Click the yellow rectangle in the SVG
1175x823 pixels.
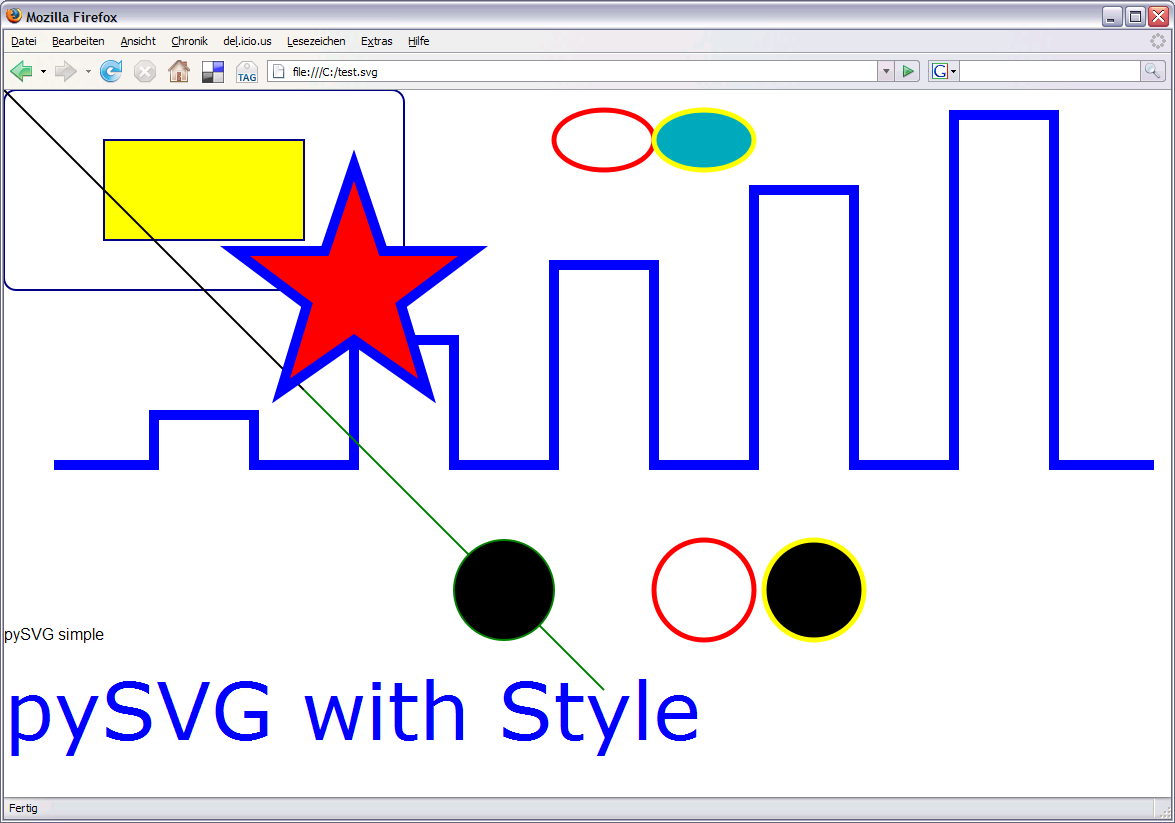(204, 190)
